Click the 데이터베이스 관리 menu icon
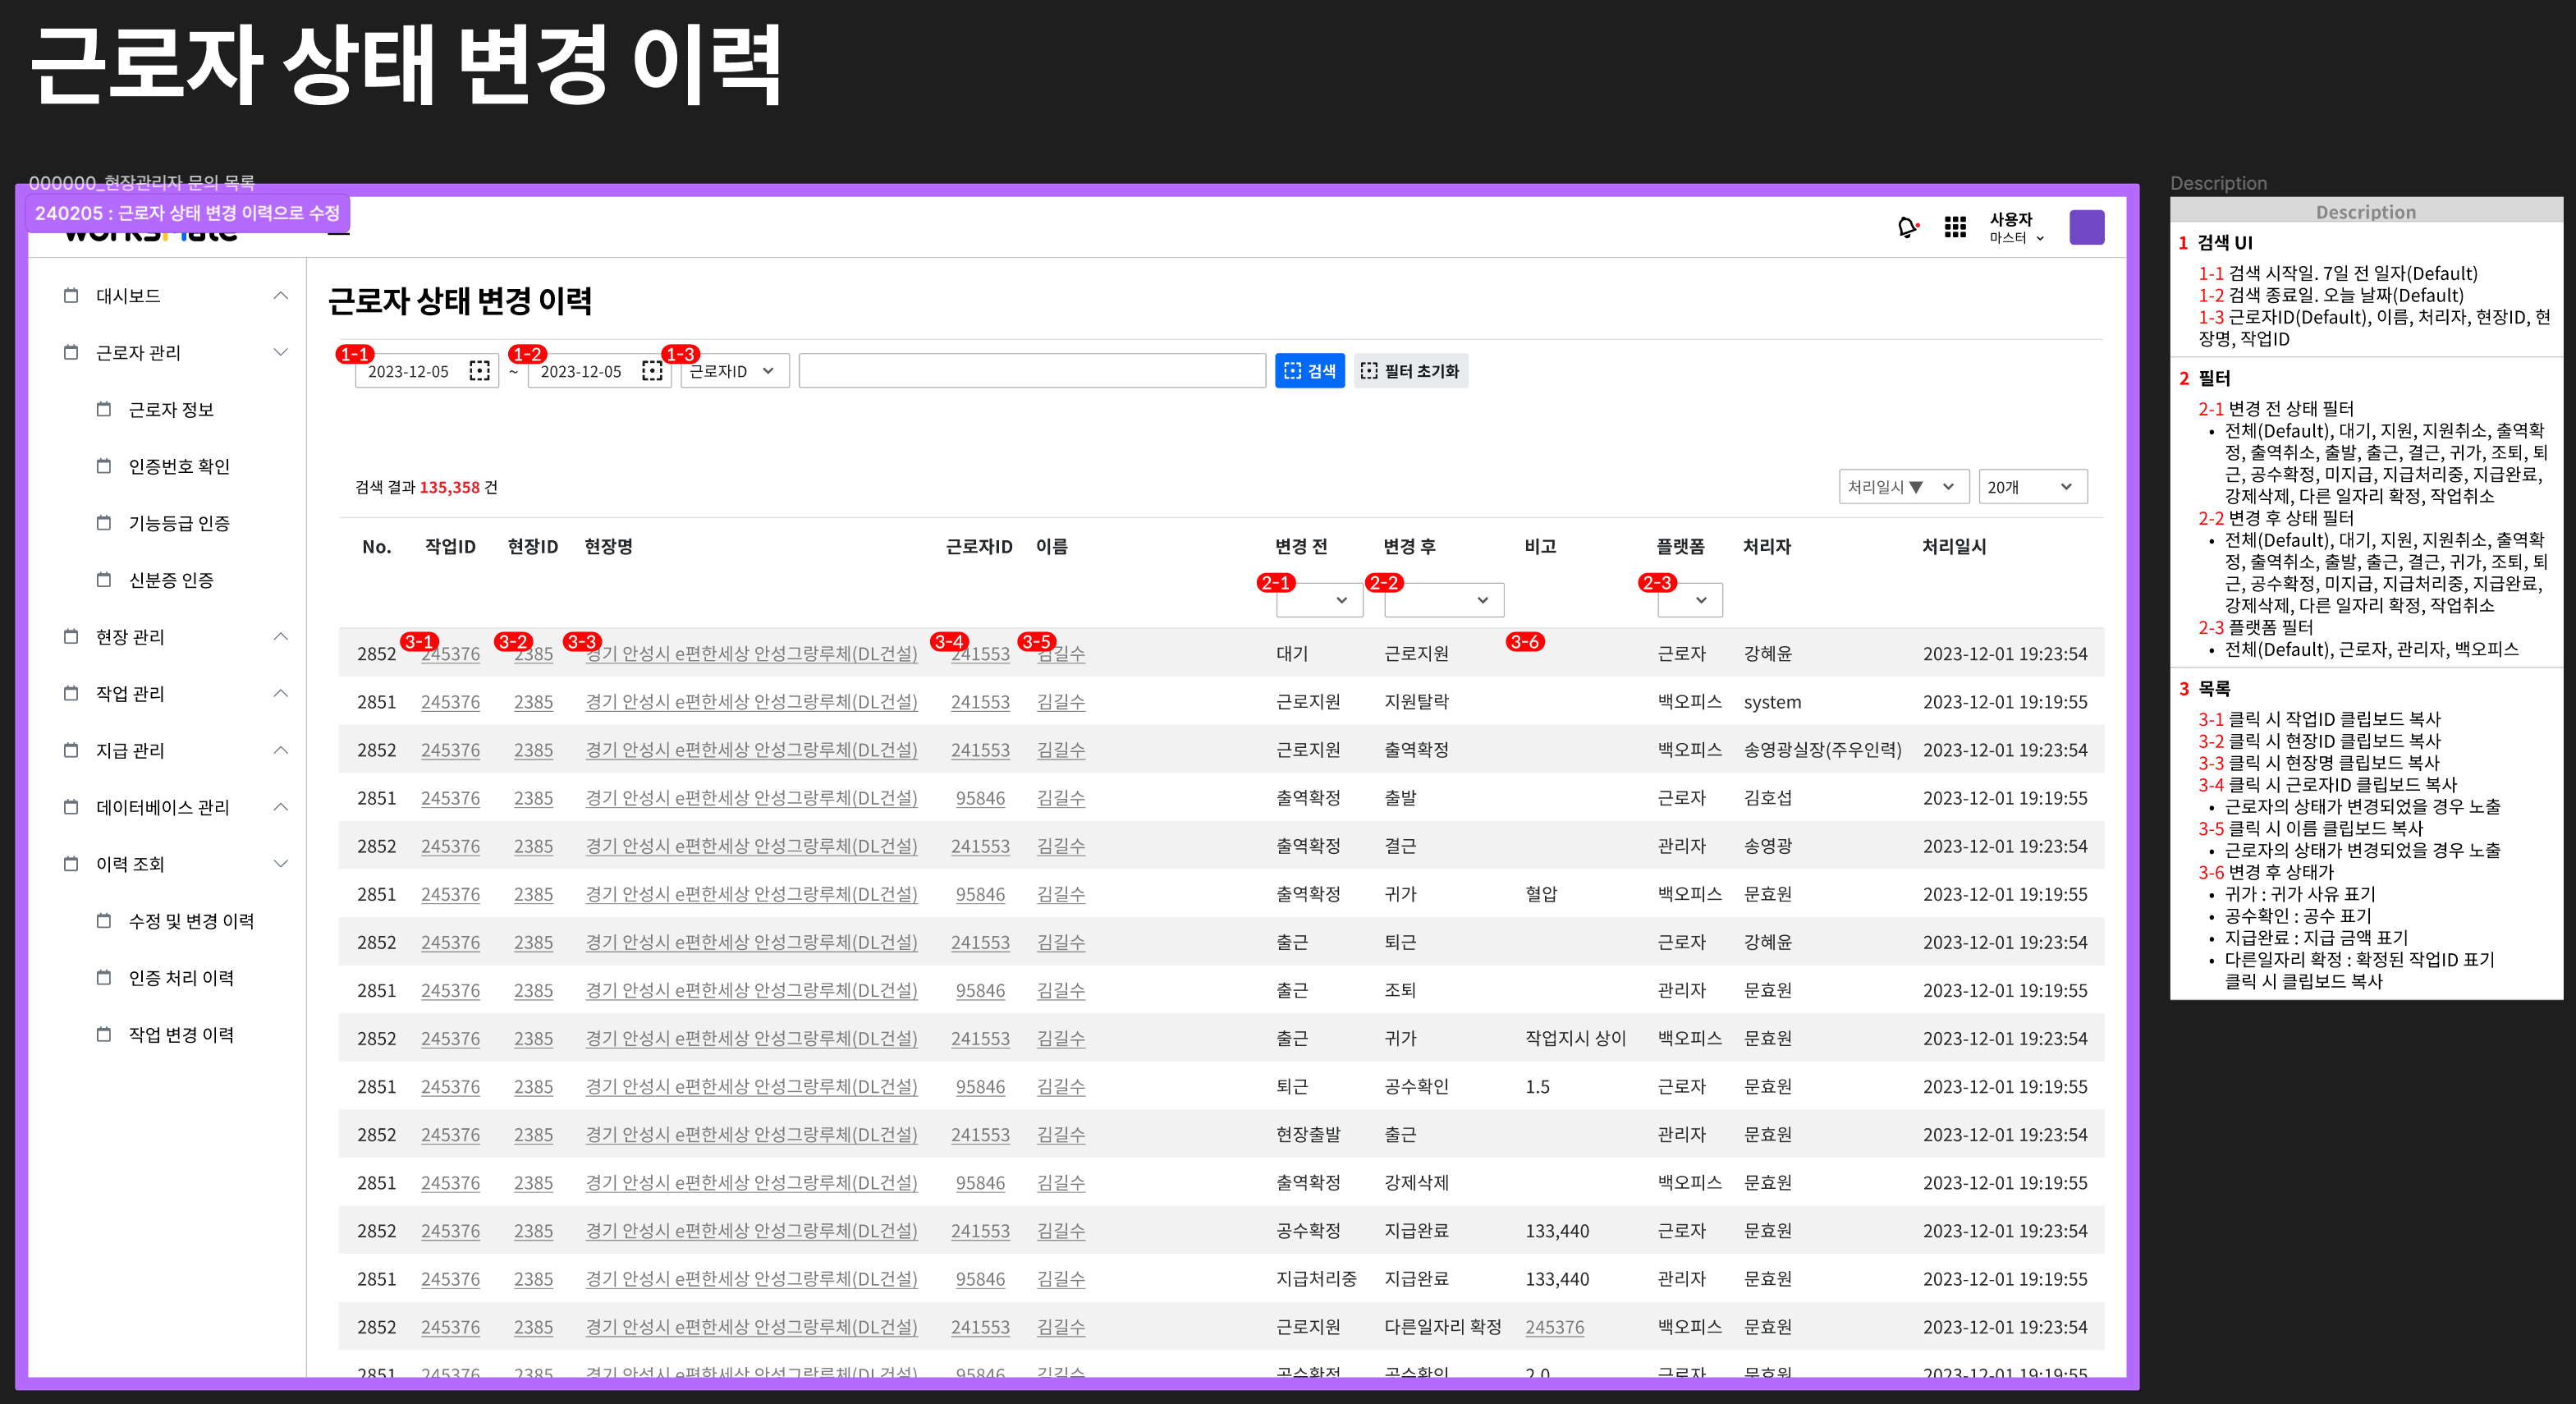 [x=71, y=808]
